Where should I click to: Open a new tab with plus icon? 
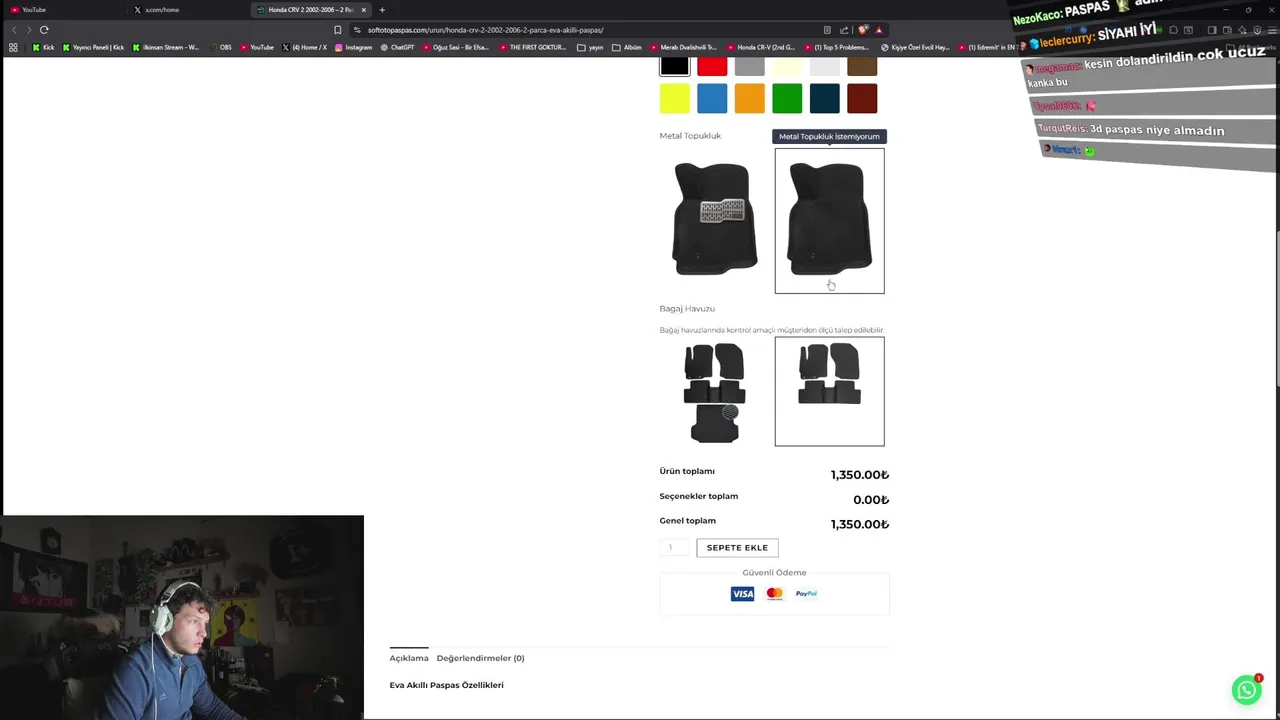(x=382, y=10)
